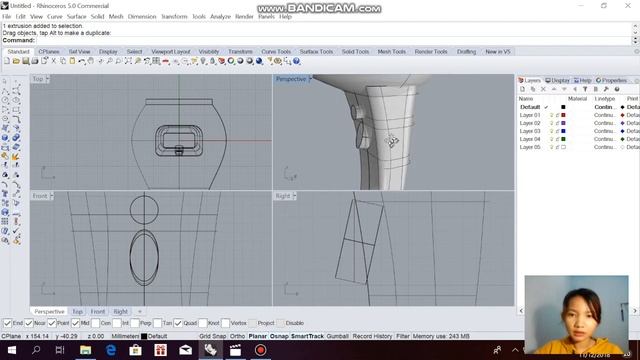Image resolution: width=640 pixels, height=360 pixels.
Task: Click the layer Filter funnel icon
Action: pos(585,89)
